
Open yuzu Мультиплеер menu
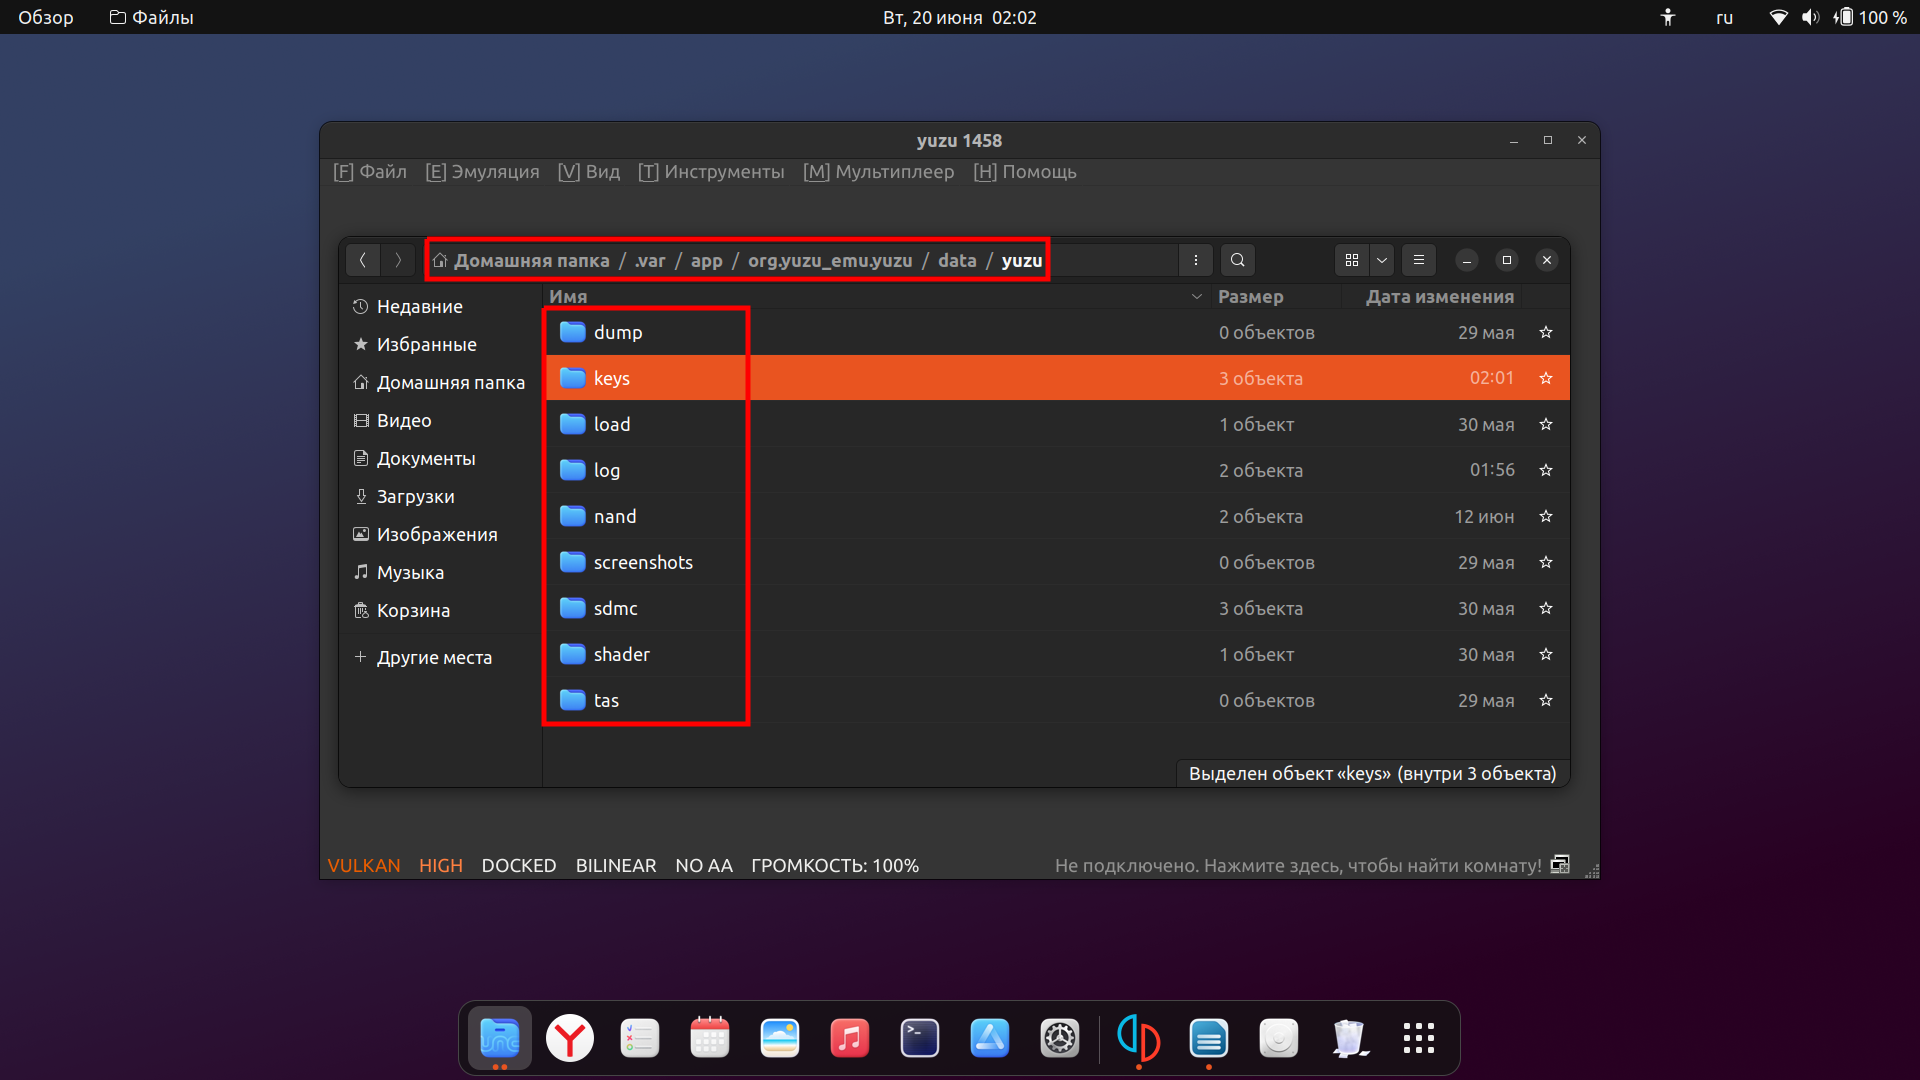879,172
